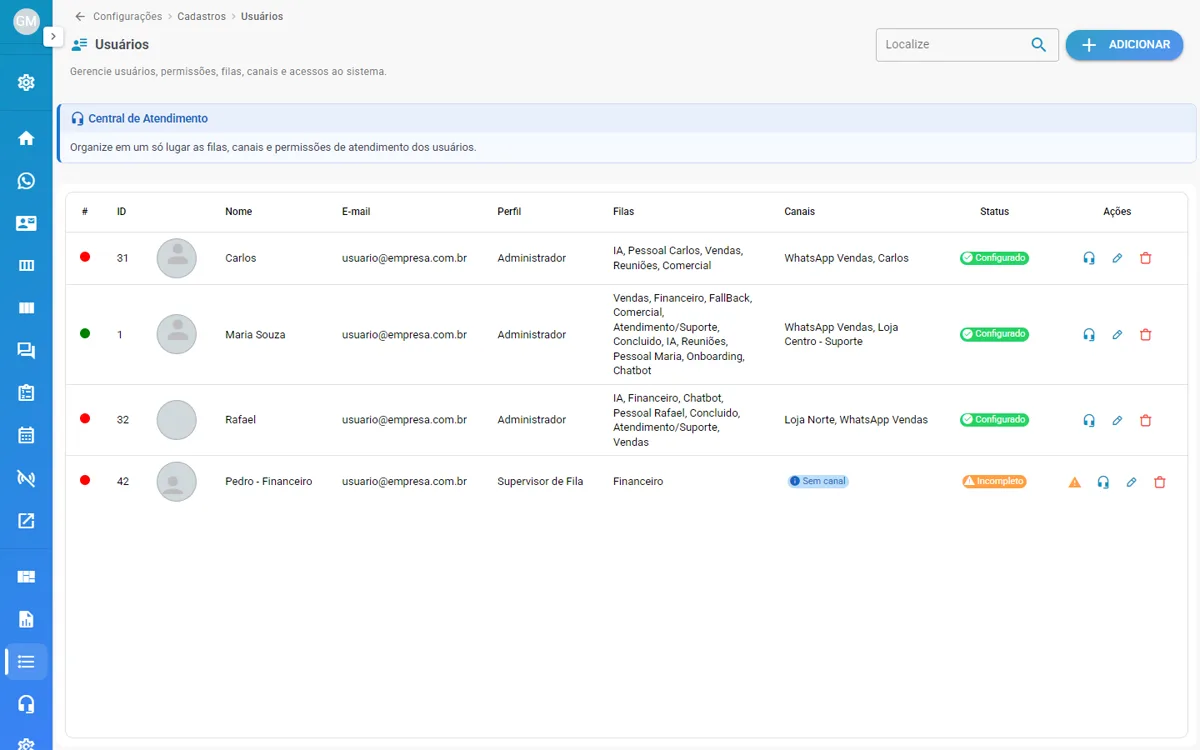Screen dimensions: 1200x750
Task: Delete Carlos using the trash icon
Action: (x=1146, y=258)
